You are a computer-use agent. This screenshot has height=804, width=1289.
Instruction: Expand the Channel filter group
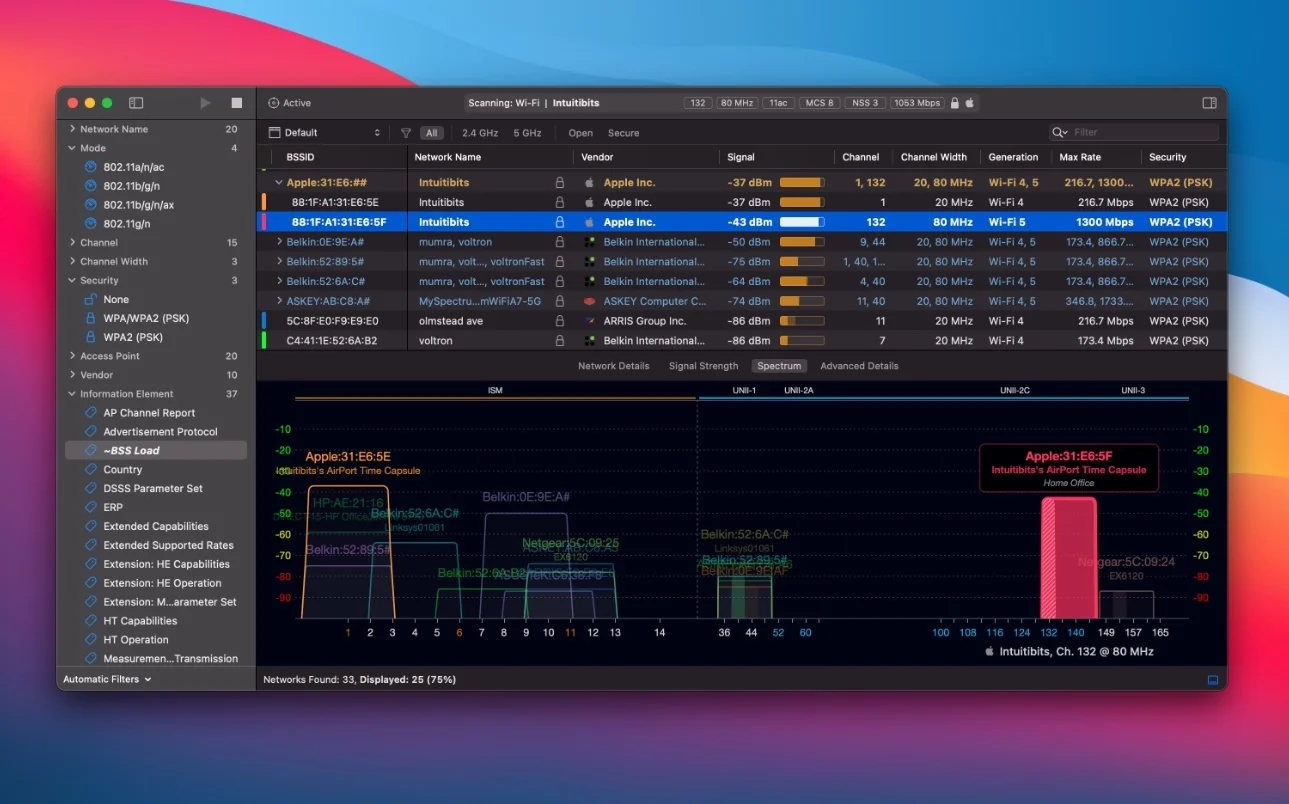coord(72,243)
